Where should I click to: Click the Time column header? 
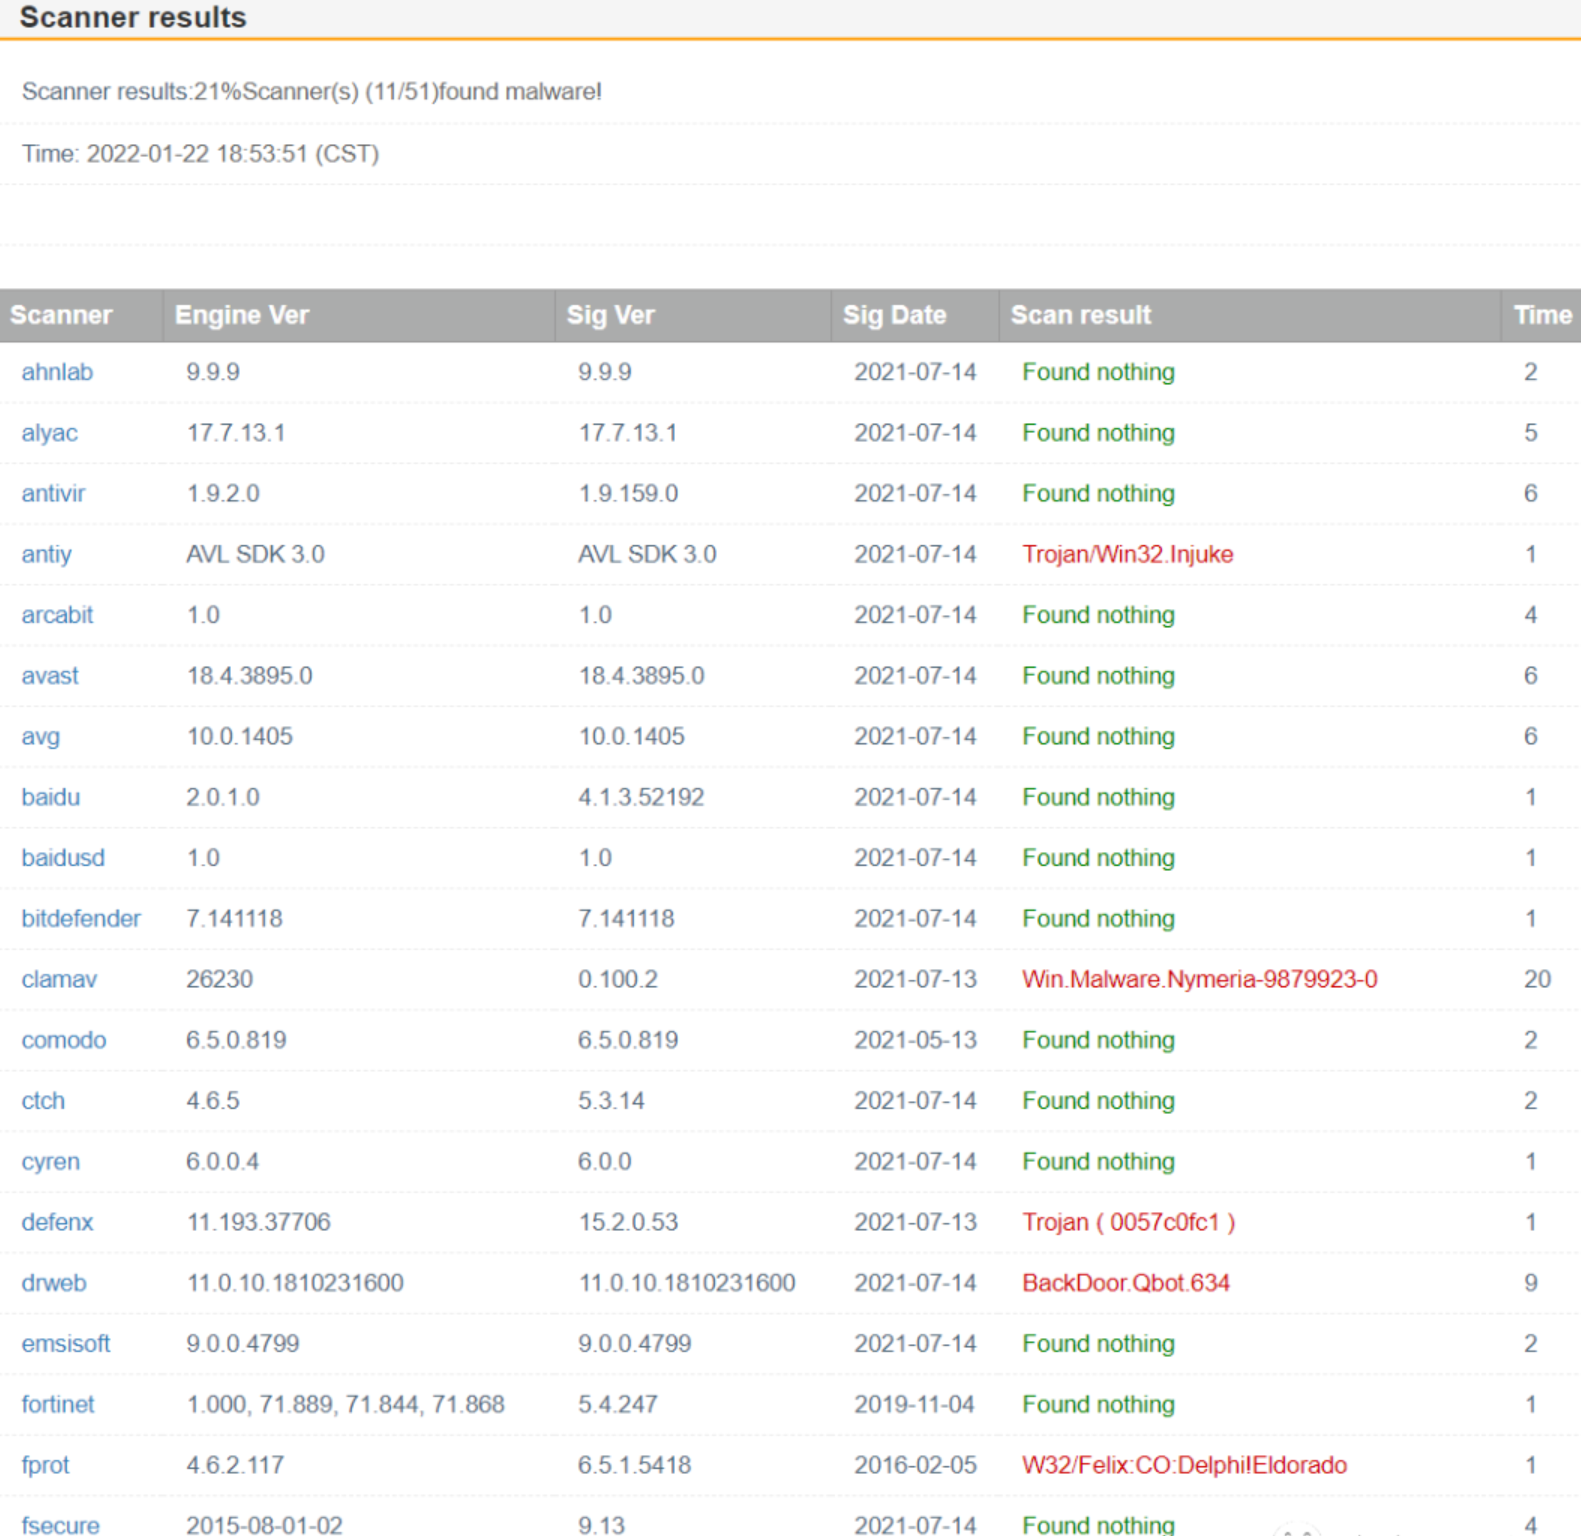click(x=1543, y=315)
